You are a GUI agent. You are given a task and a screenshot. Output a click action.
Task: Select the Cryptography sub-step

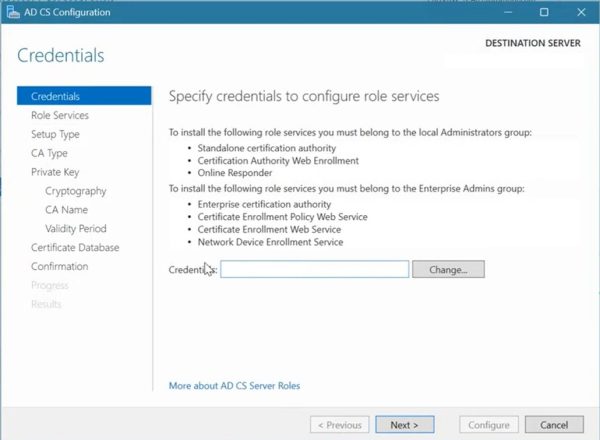coord(76,191)
